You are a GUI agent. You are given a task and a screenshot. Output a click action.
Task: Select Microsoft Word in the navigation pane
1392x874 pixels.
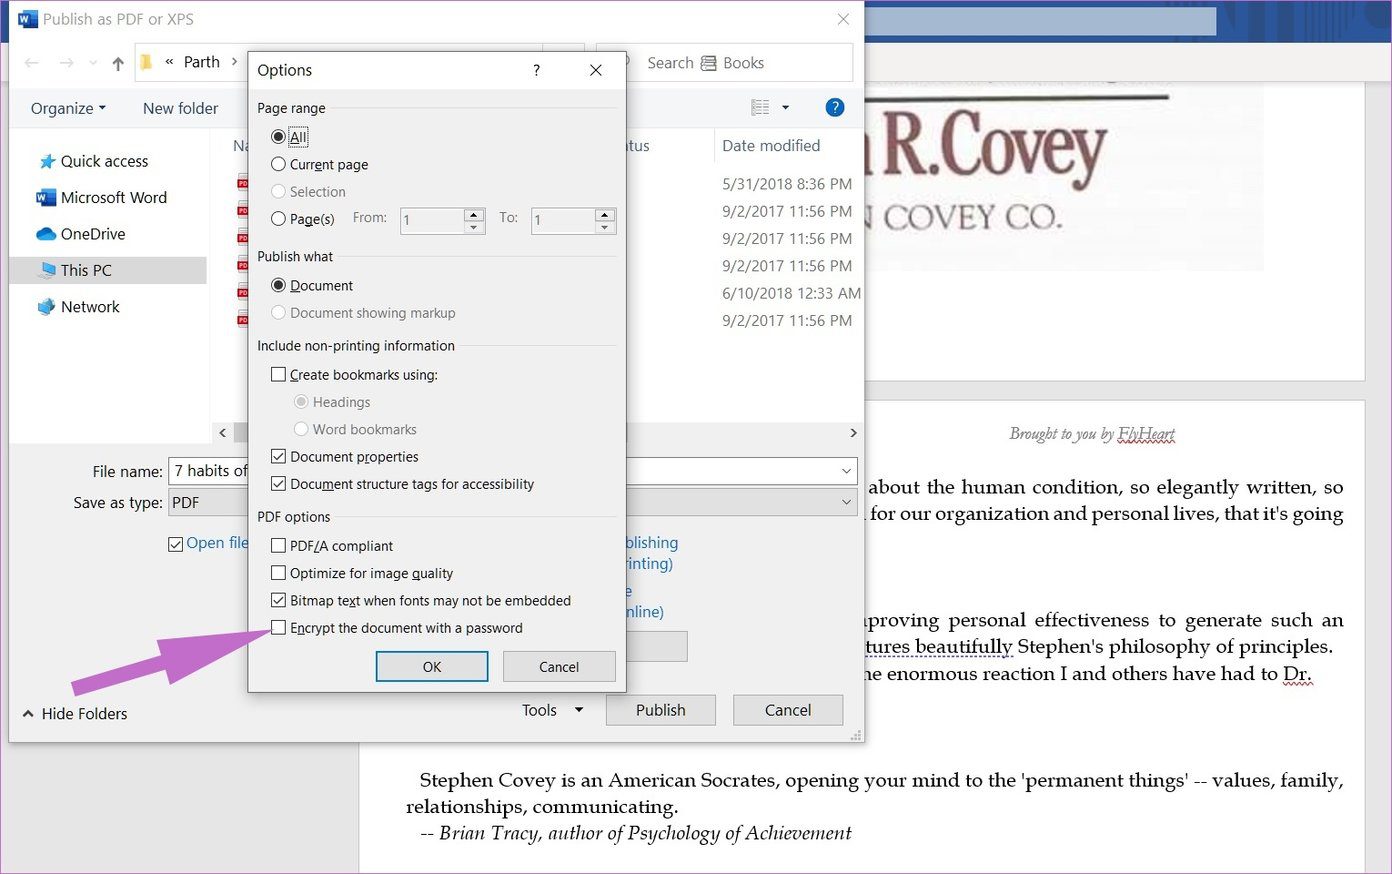pyautogui.click(x=102, y=198)
